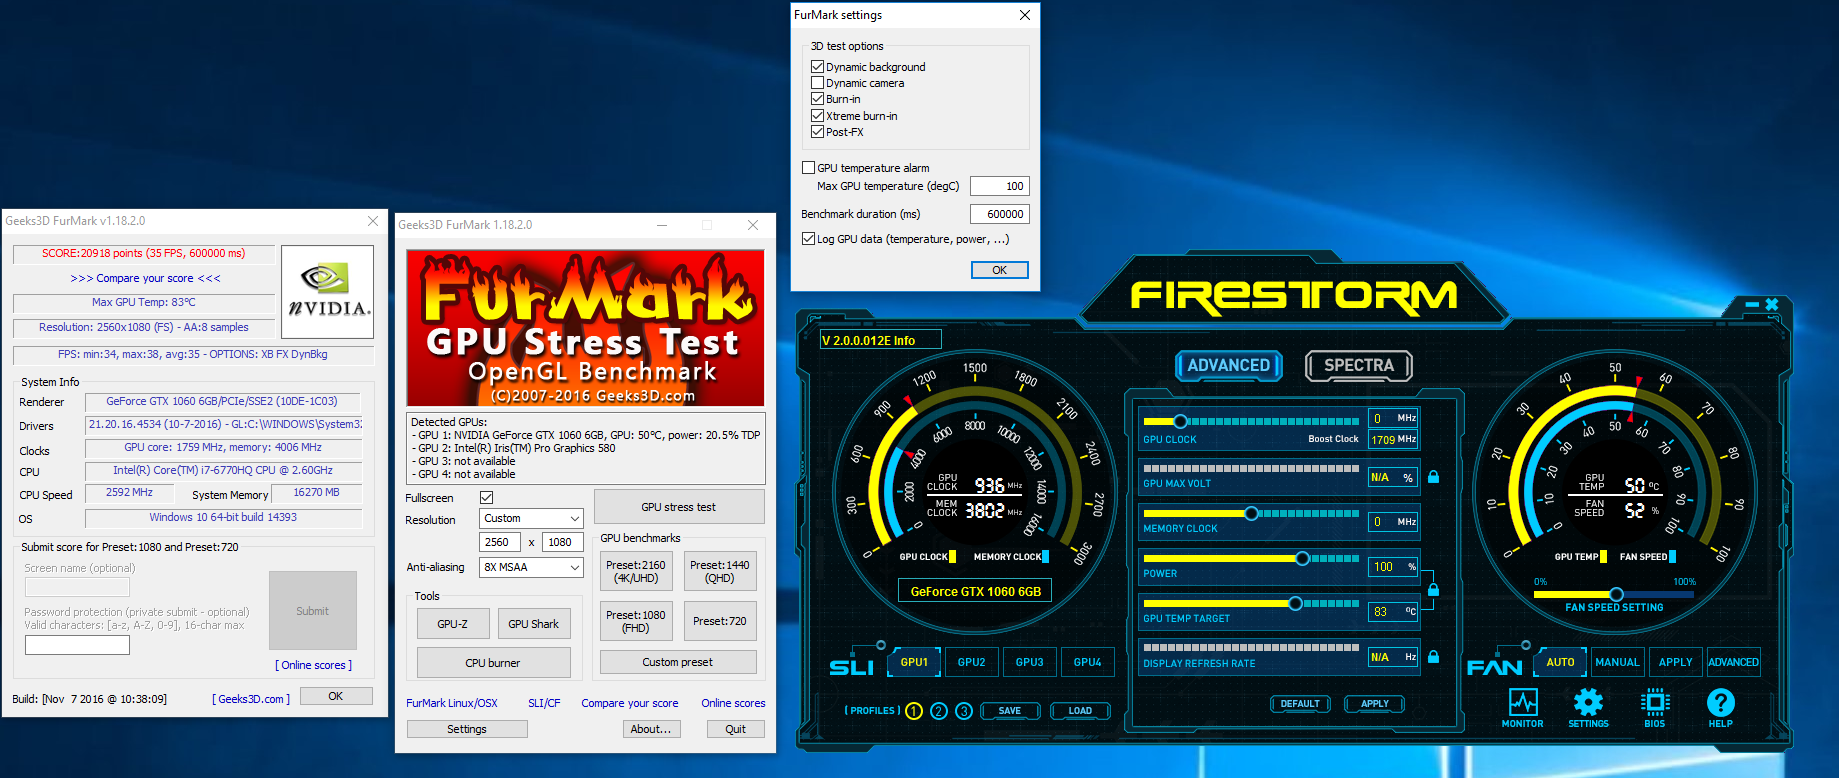The height and width of the screenshot is (778, 1839).
Task: Click the FurMark GPU Stress Test banner
Action: 585,328
